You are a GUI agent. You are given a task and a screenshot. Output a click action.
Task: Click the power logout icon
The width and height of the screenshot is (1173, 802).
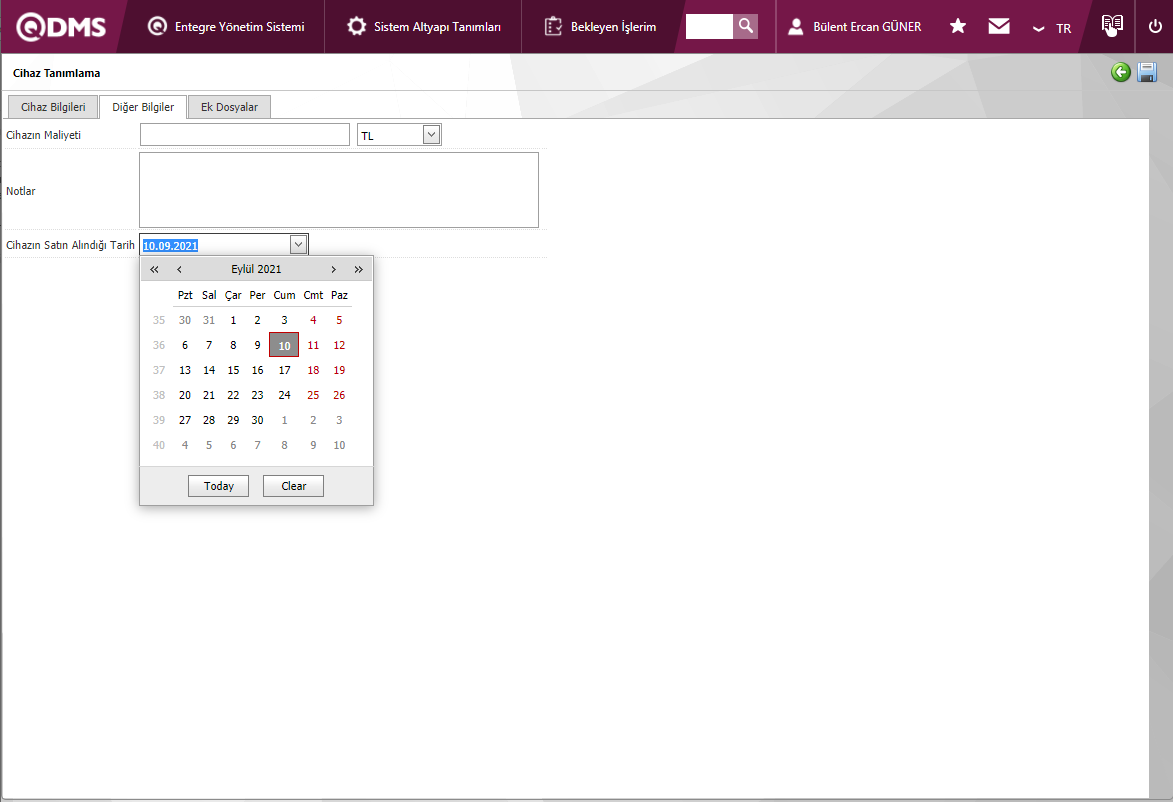1155,27
